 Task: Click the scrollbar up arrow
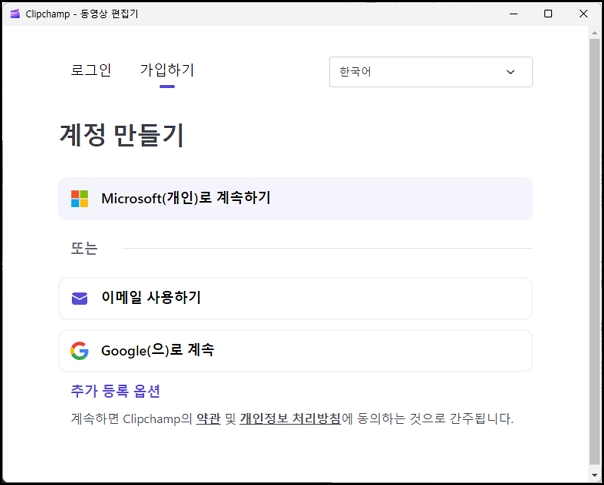pos(595,33)
